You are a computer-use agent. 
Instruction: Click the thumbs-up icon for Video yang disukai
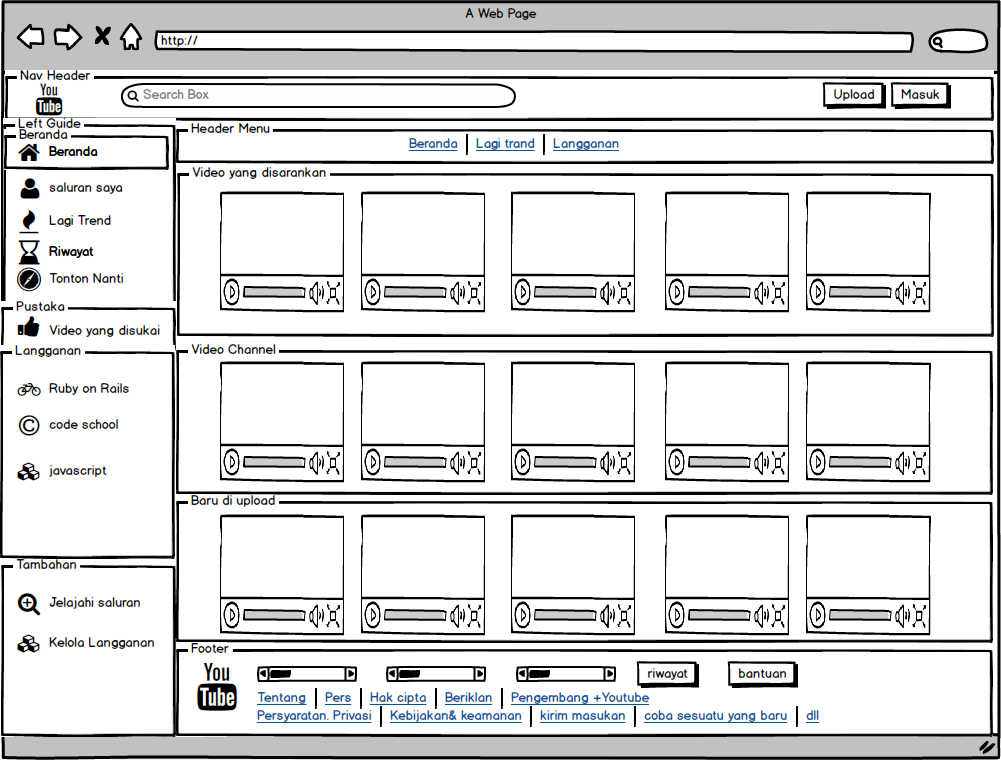pos(28,328)
